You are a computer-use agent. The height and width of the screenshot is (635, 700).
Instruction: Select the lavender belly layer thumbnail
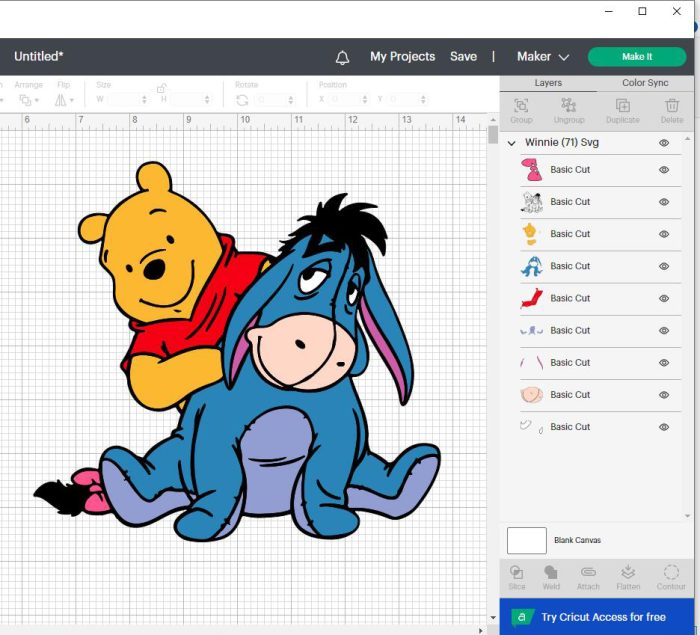(x=531, y=330)
